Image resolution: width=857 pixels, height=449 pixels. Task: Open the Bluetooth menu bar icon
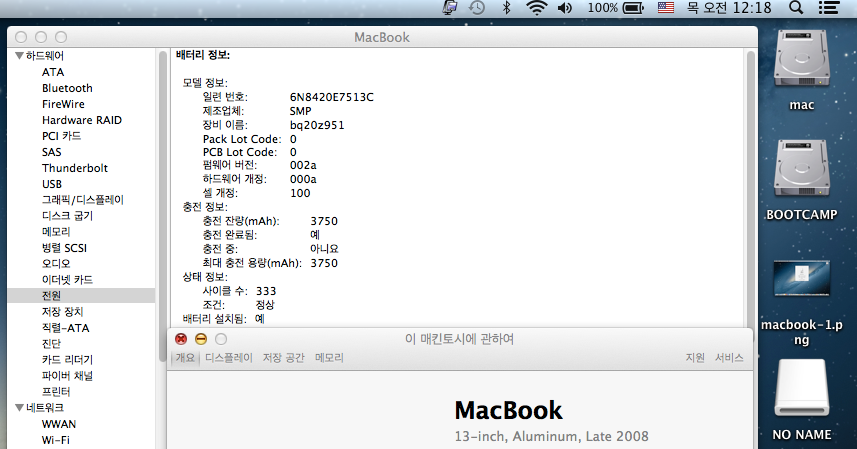coord(506,8)
